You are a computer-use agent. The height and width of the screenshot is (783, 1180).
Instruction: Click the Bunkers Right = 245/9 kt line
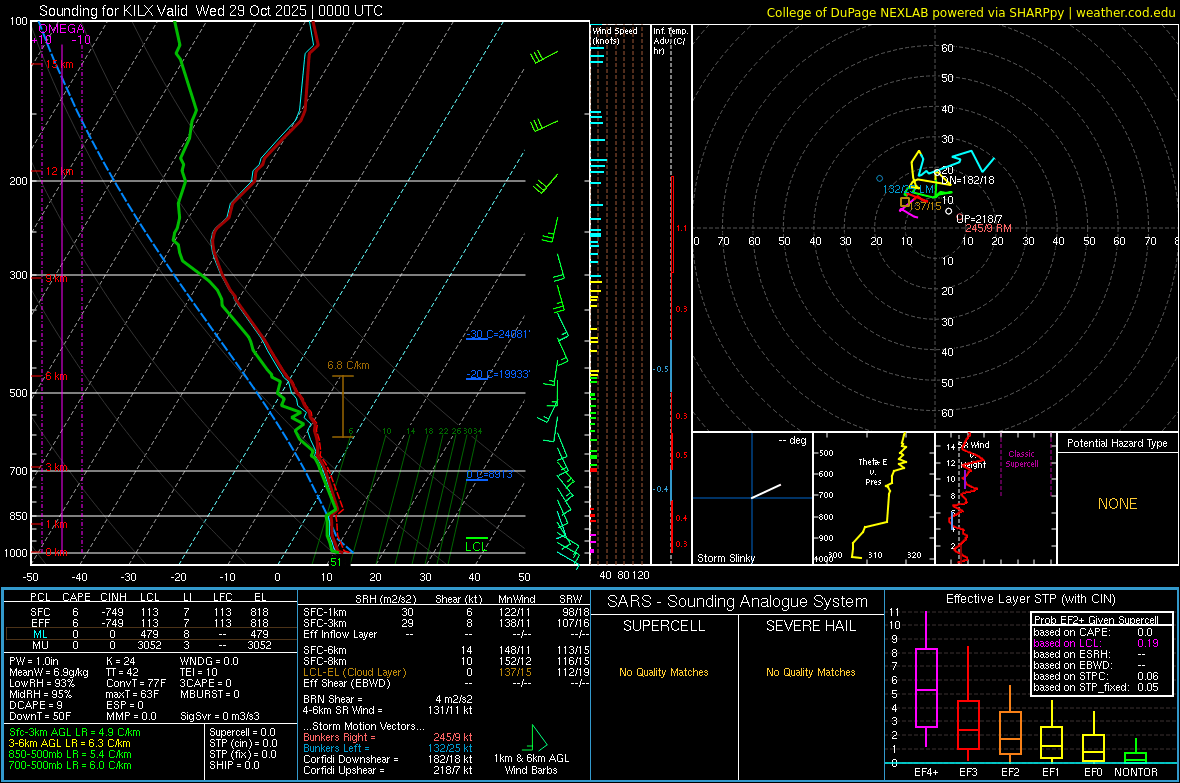coord(388,738)
